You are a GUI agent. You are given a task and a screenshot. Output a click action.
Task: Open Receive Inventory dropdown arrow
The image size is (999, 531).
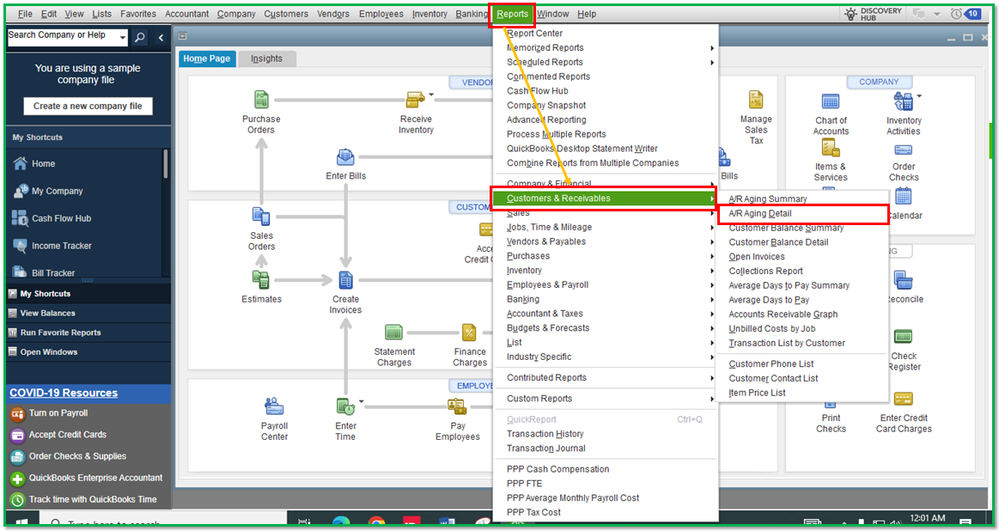tap(431, 96)
